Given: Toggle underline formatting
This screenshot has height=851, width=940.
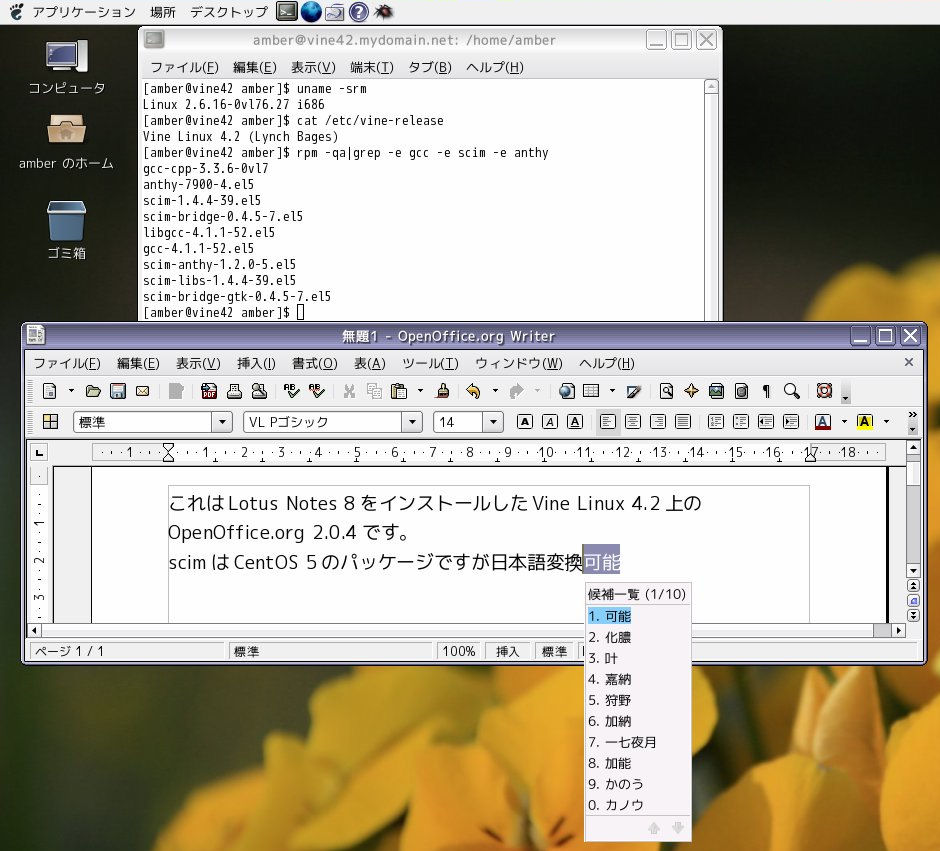Looking at the screenshot, I should (575, 422).
